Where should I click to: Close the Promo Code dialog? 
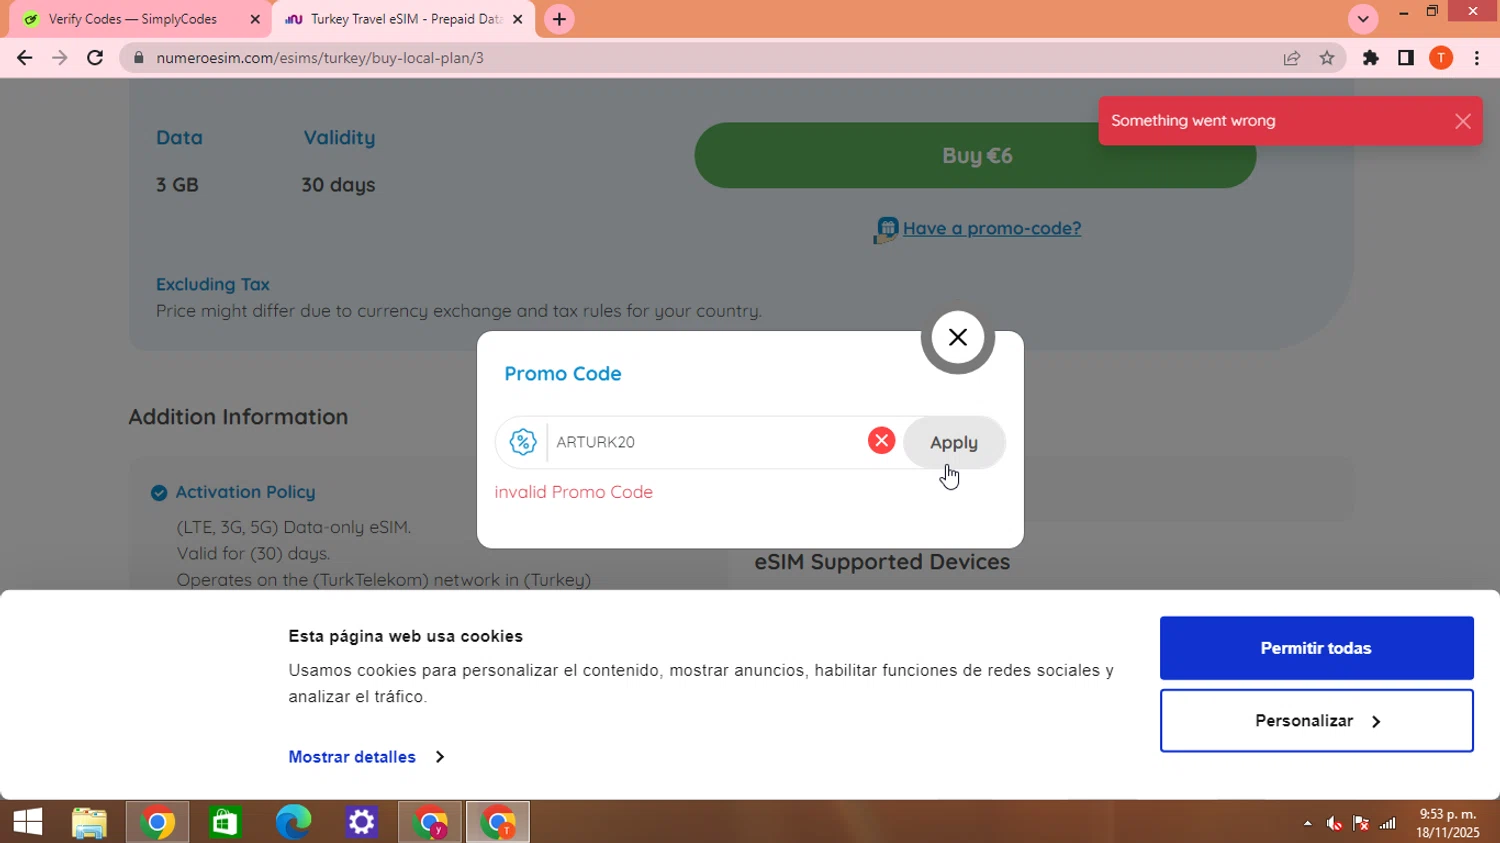957,338
